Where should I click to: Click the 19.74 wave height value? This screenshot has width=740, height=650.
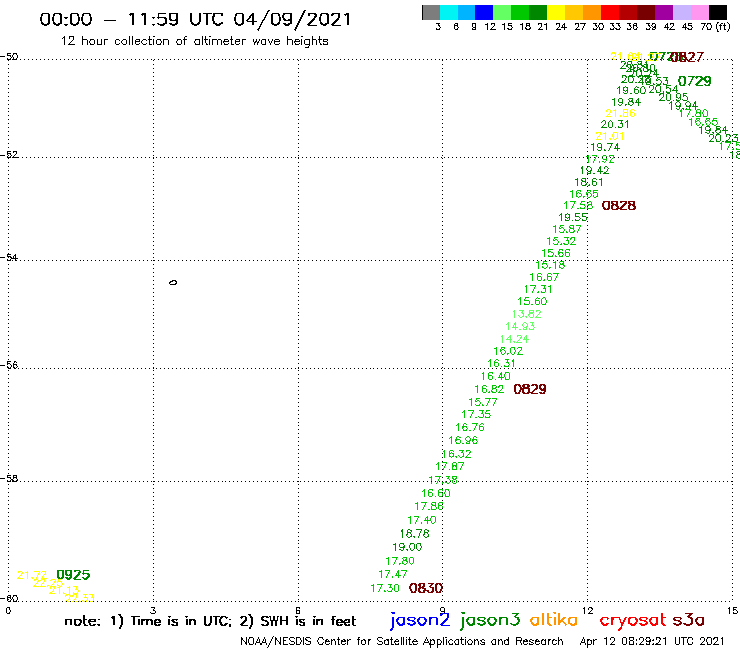(x=605, y=147)
